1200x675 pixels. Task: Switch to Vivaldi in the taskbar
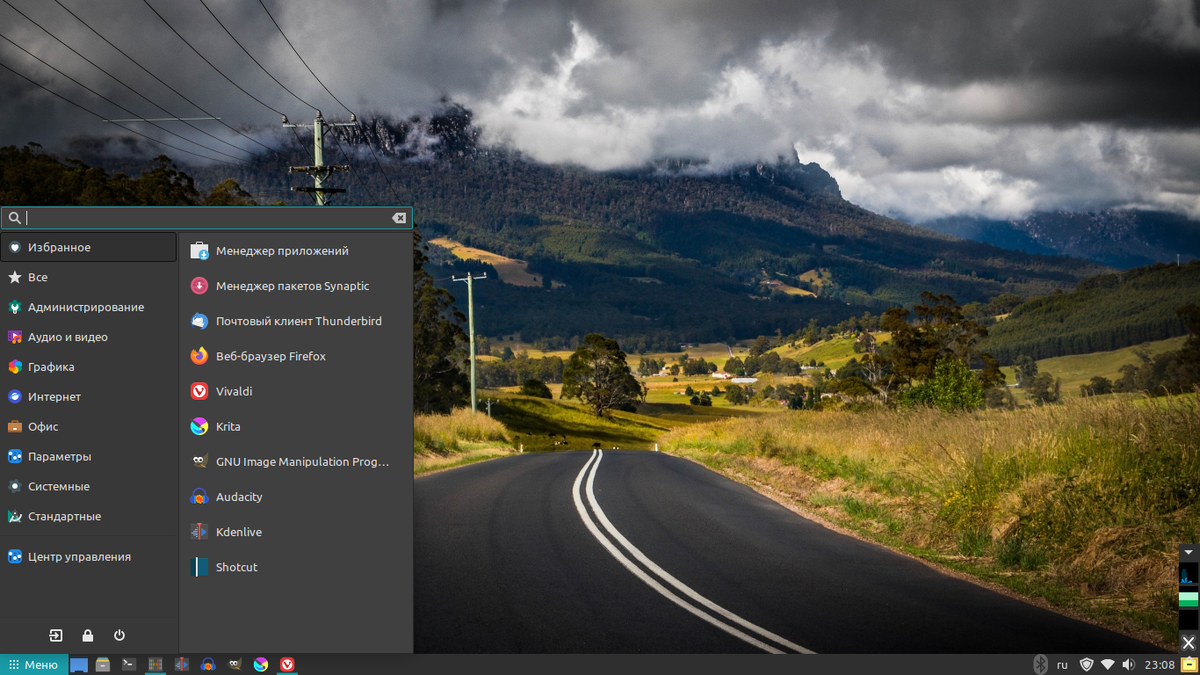tap(287, 664)
